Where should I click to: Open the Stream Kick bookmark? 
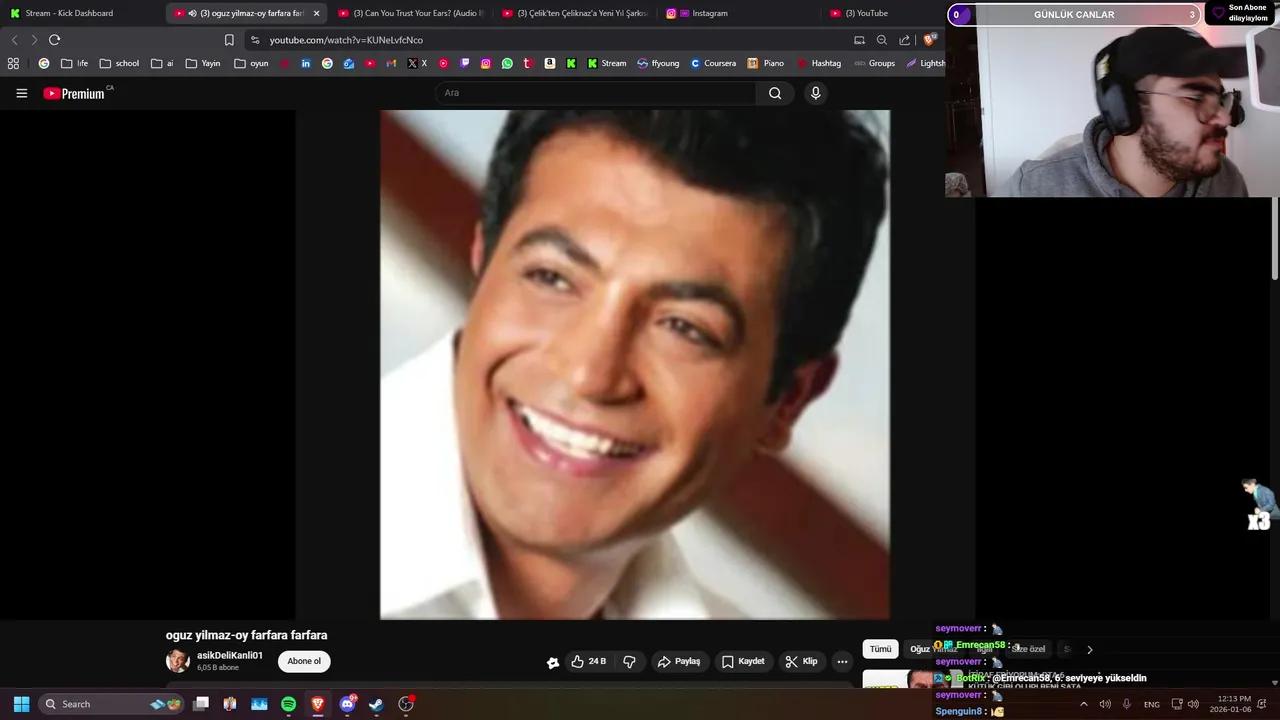606,63
